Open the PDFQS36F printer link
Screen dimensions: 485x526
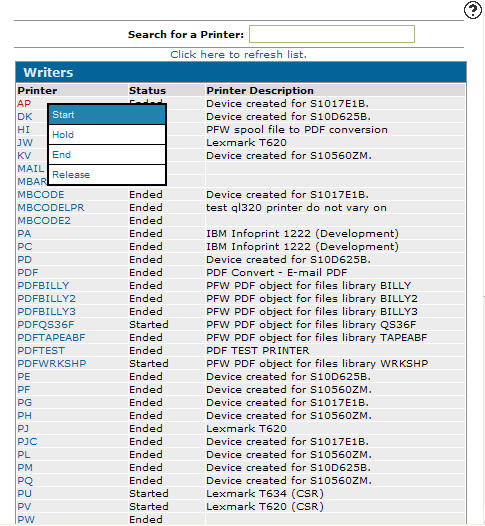tap(46, 325)
